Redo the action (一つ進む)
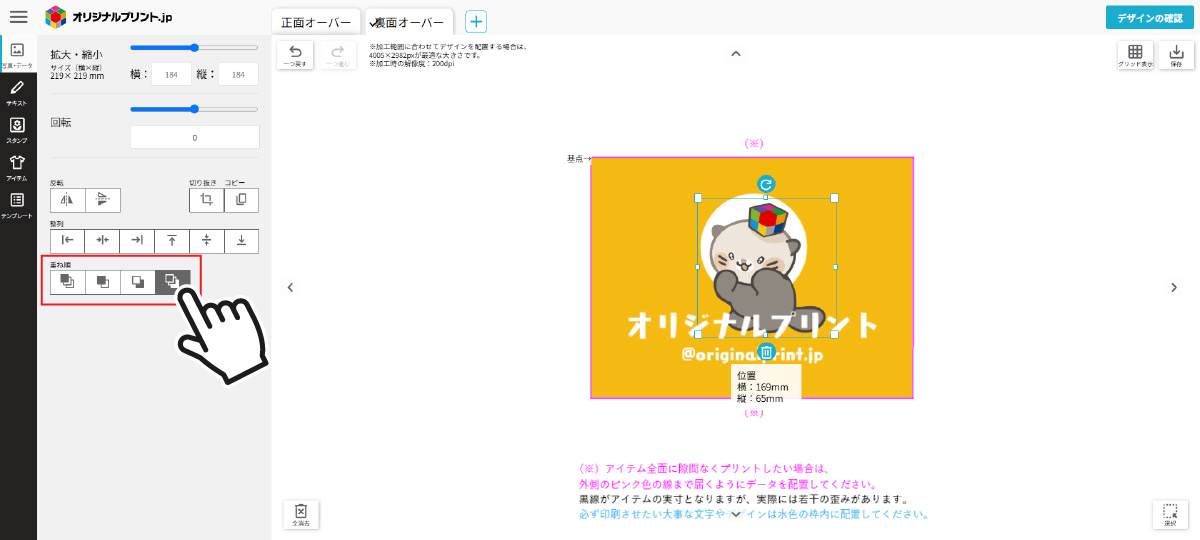The height and width of the screenshot is (540, 1200). [339, 55]
